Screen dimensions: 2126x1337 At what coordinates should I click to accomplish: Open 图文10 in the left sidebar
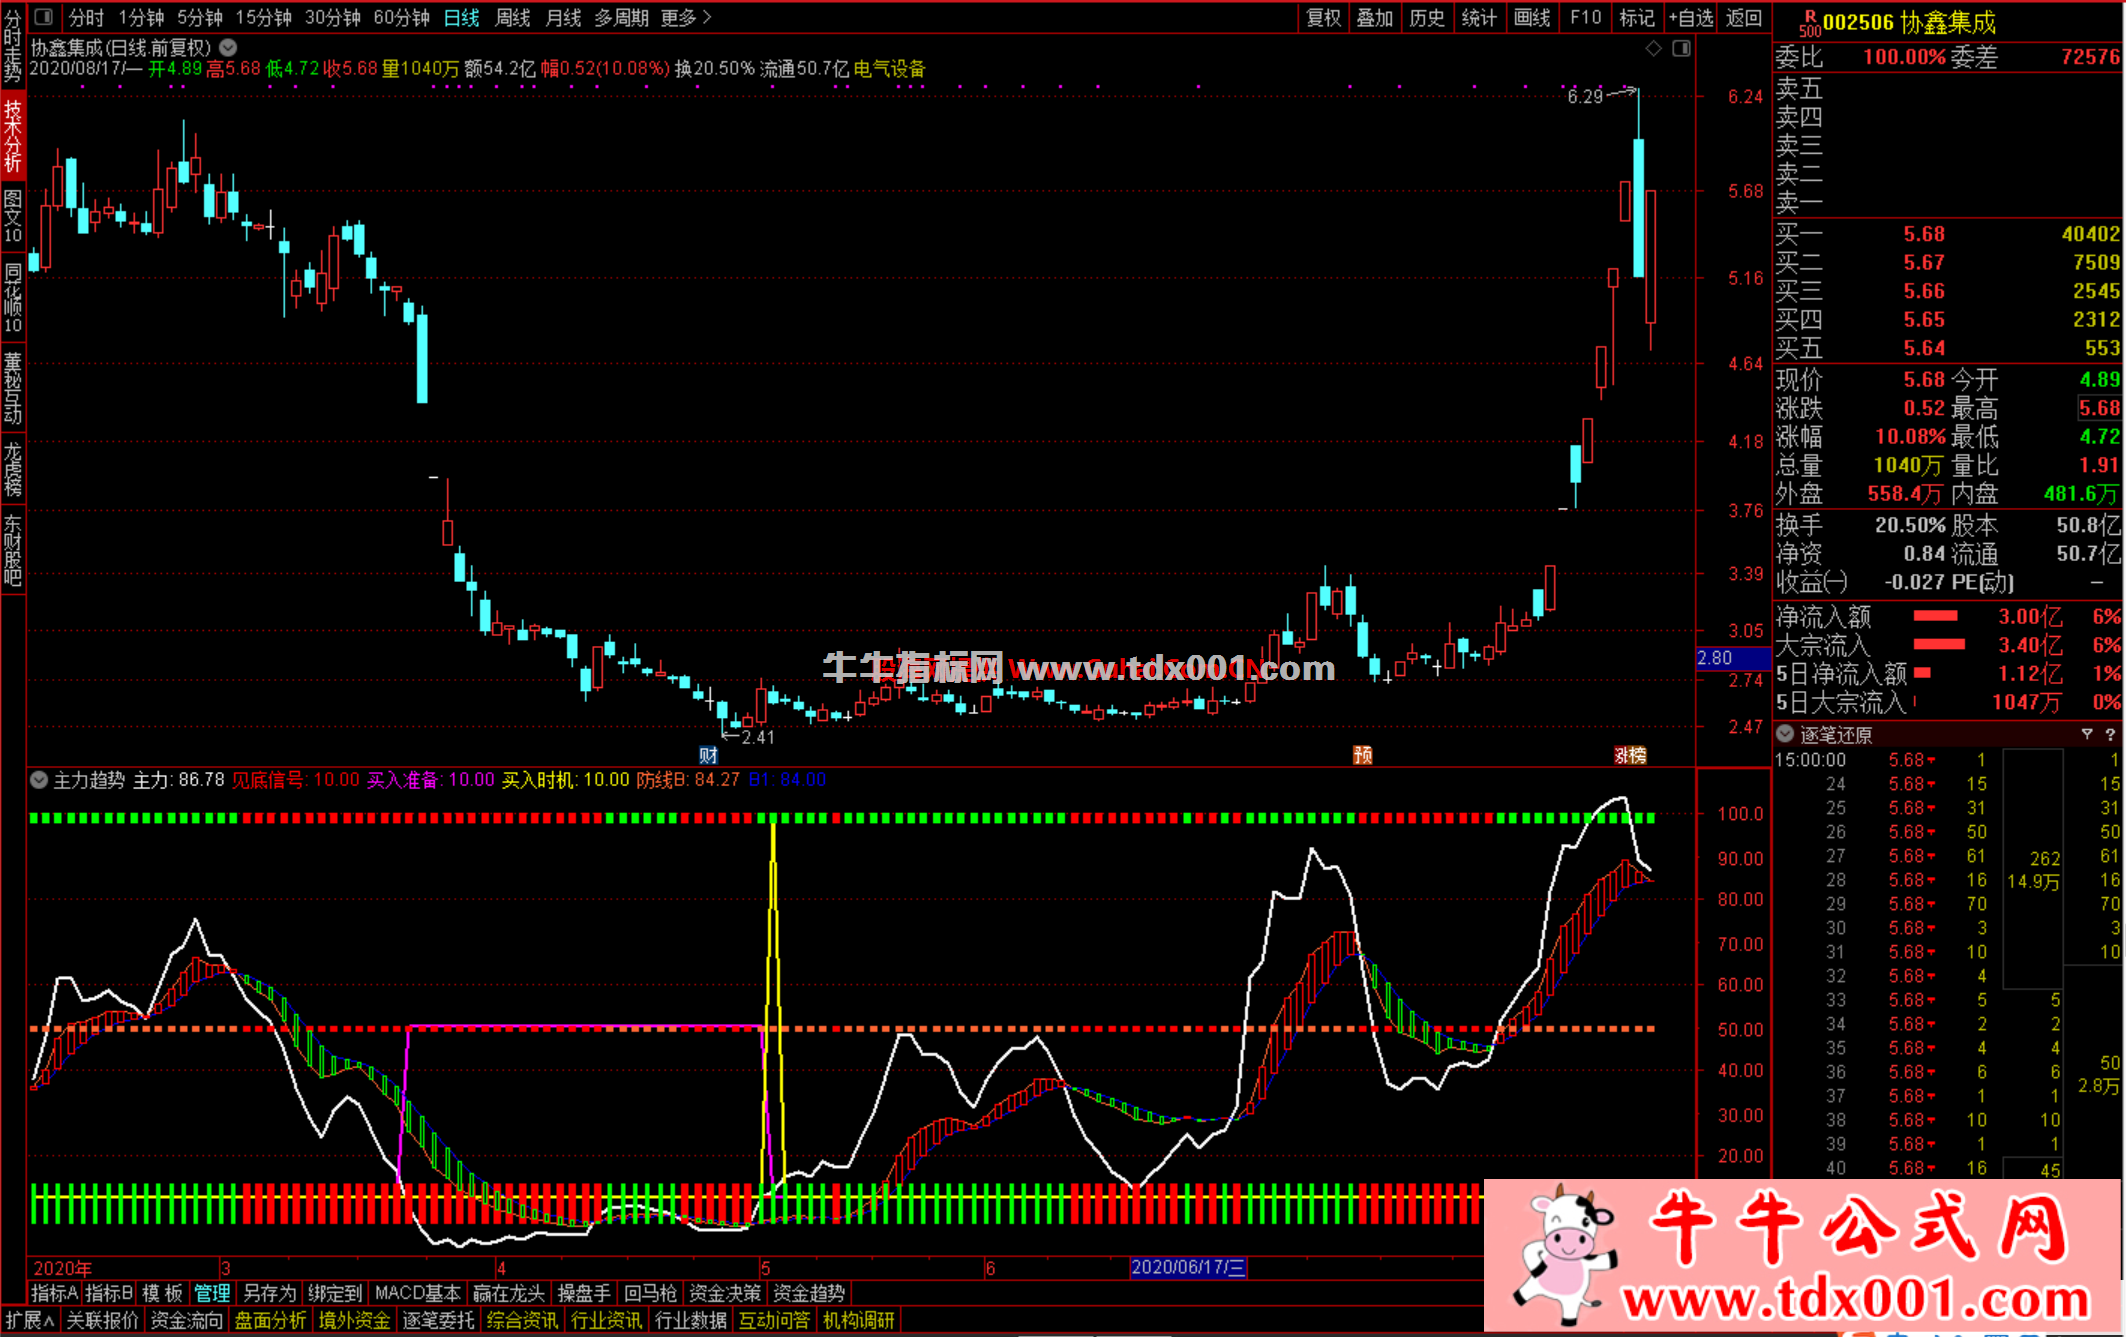13,216
